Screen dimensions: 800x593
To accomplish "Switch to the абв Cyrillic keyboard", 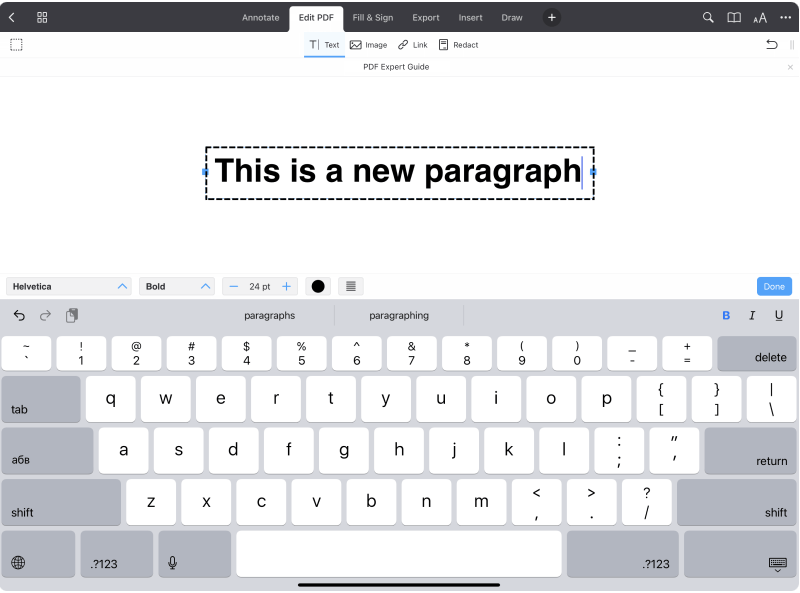I will click(x=47, y=451).
